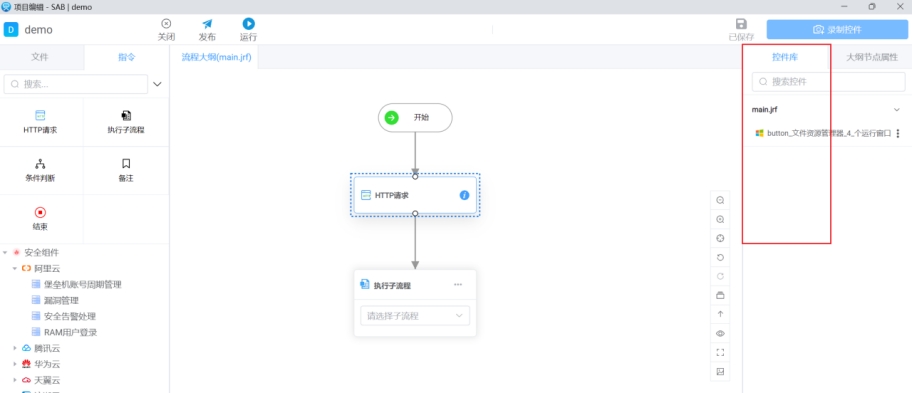The height and width of the screenshot is (393, 912).
Task: Click the circular reset-zoom canvas icon
Action: (720, 238)
